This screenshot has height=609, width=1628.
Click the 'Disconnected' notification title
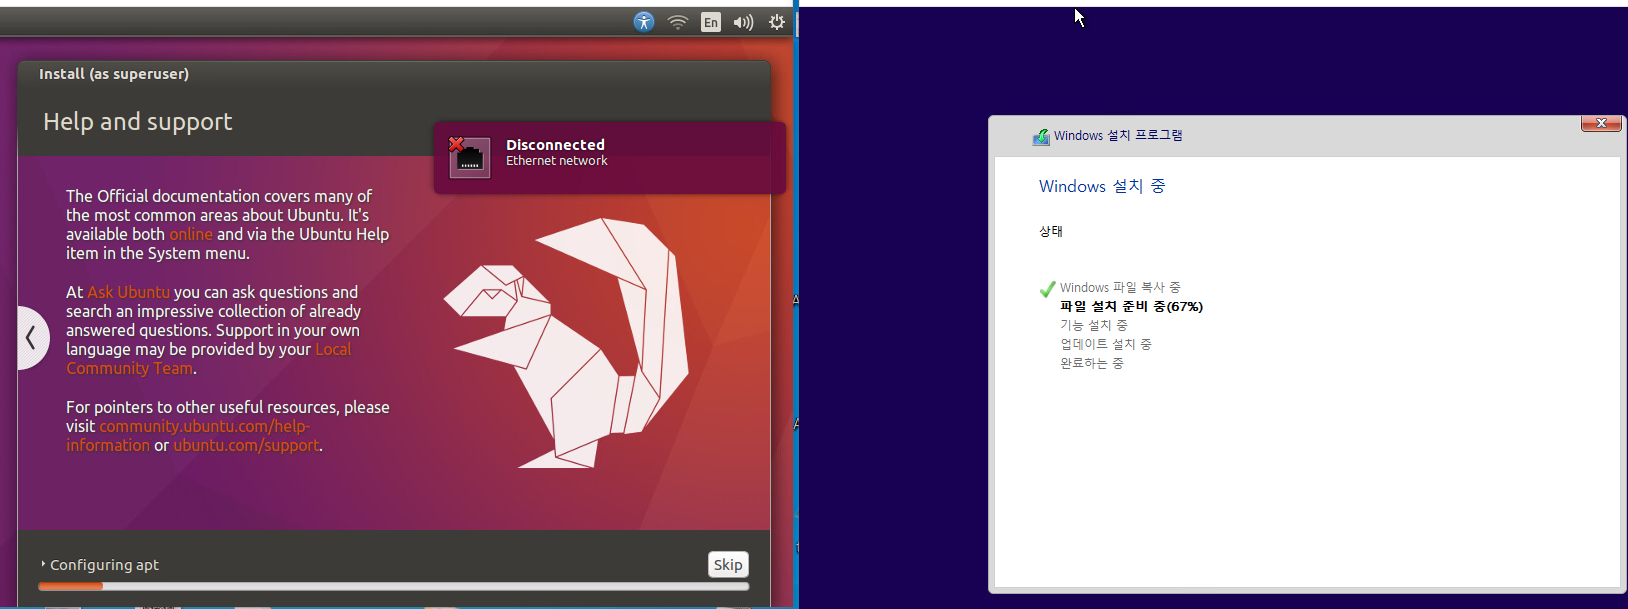tap(555, 145)
